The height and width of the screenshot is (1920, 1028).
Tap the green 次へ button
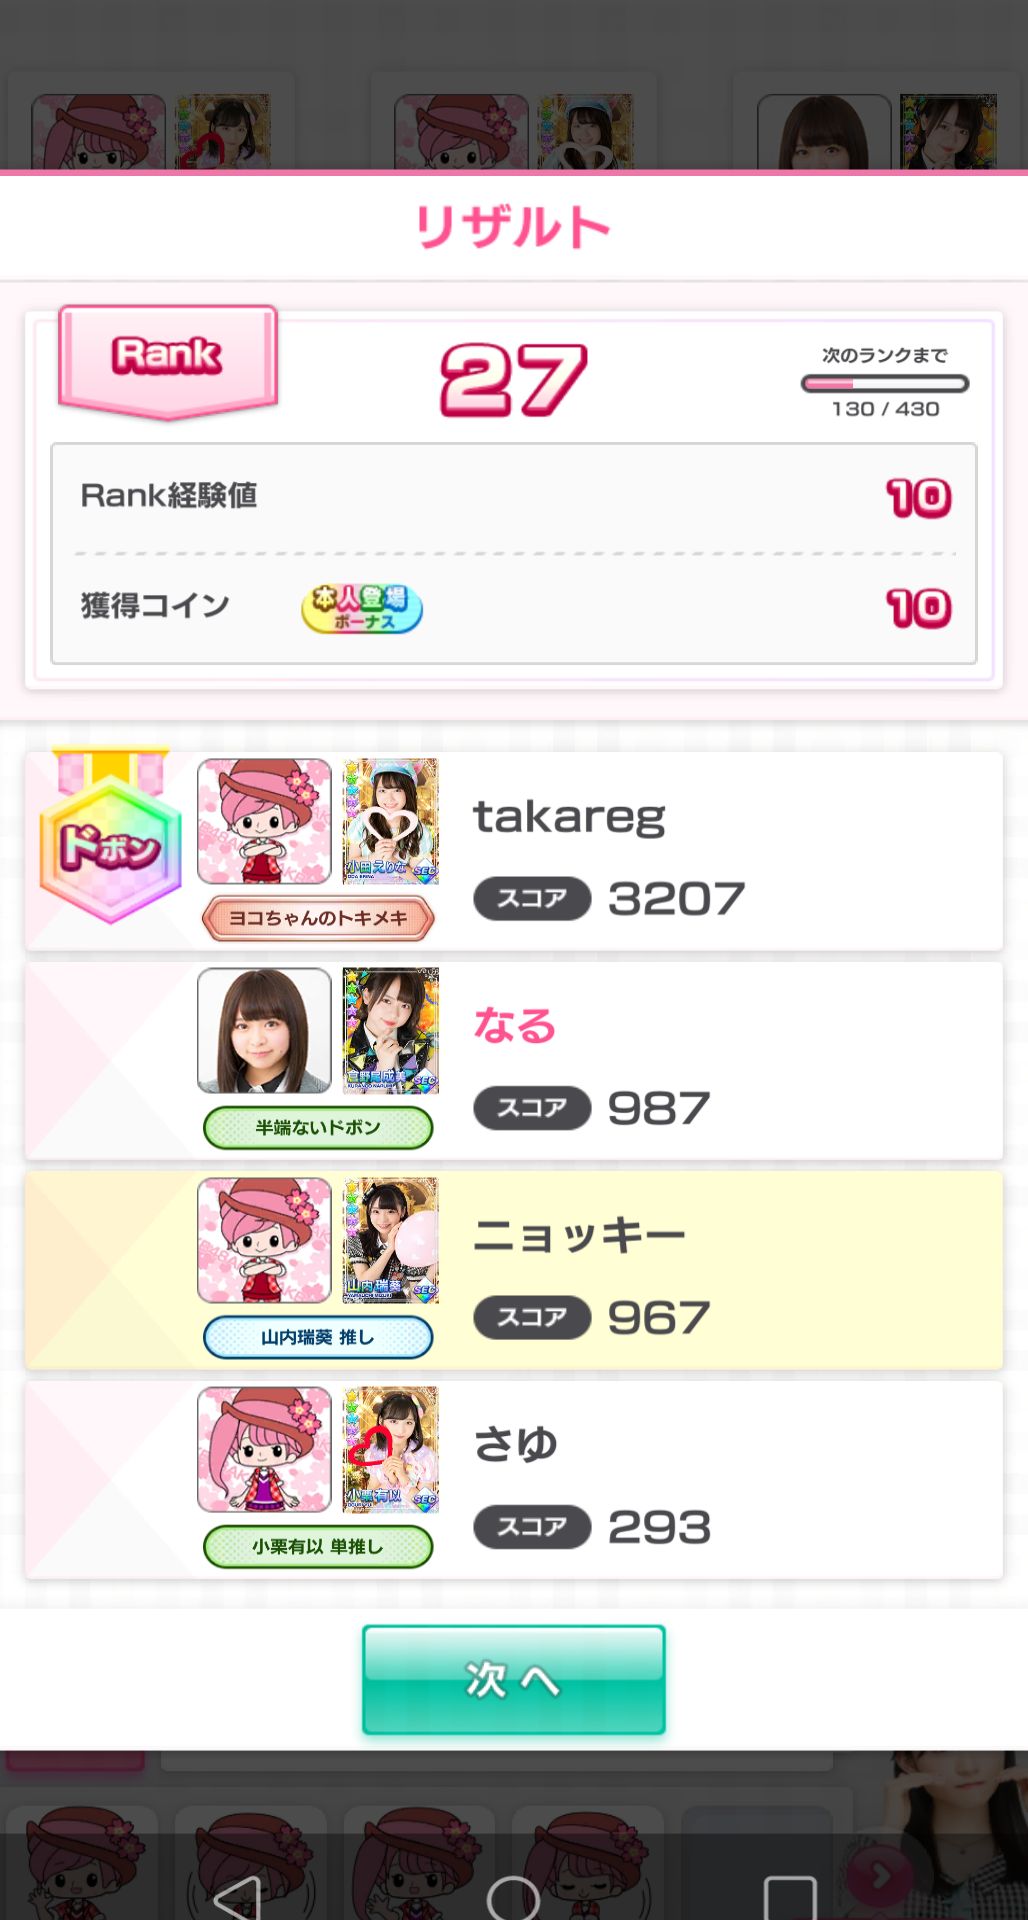tap(514, 1679)
